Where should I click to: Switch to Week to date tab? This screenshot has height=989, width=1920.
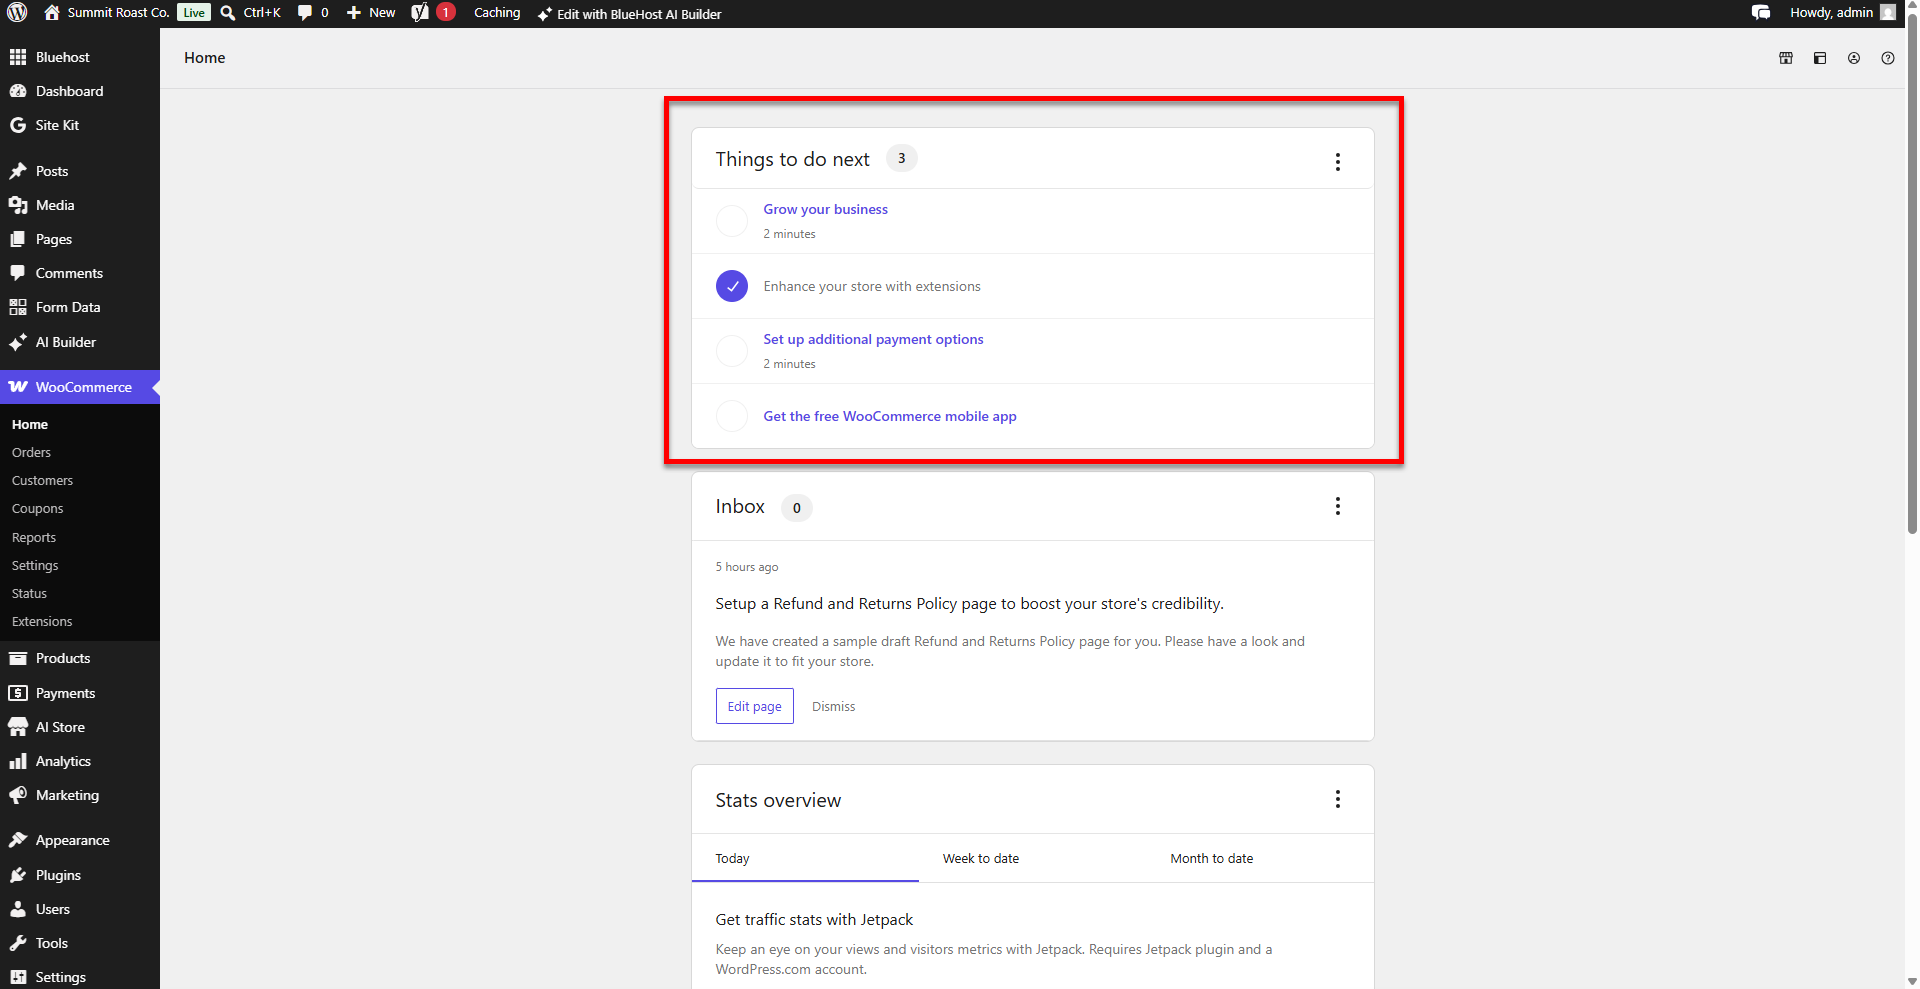click(980, 858)
